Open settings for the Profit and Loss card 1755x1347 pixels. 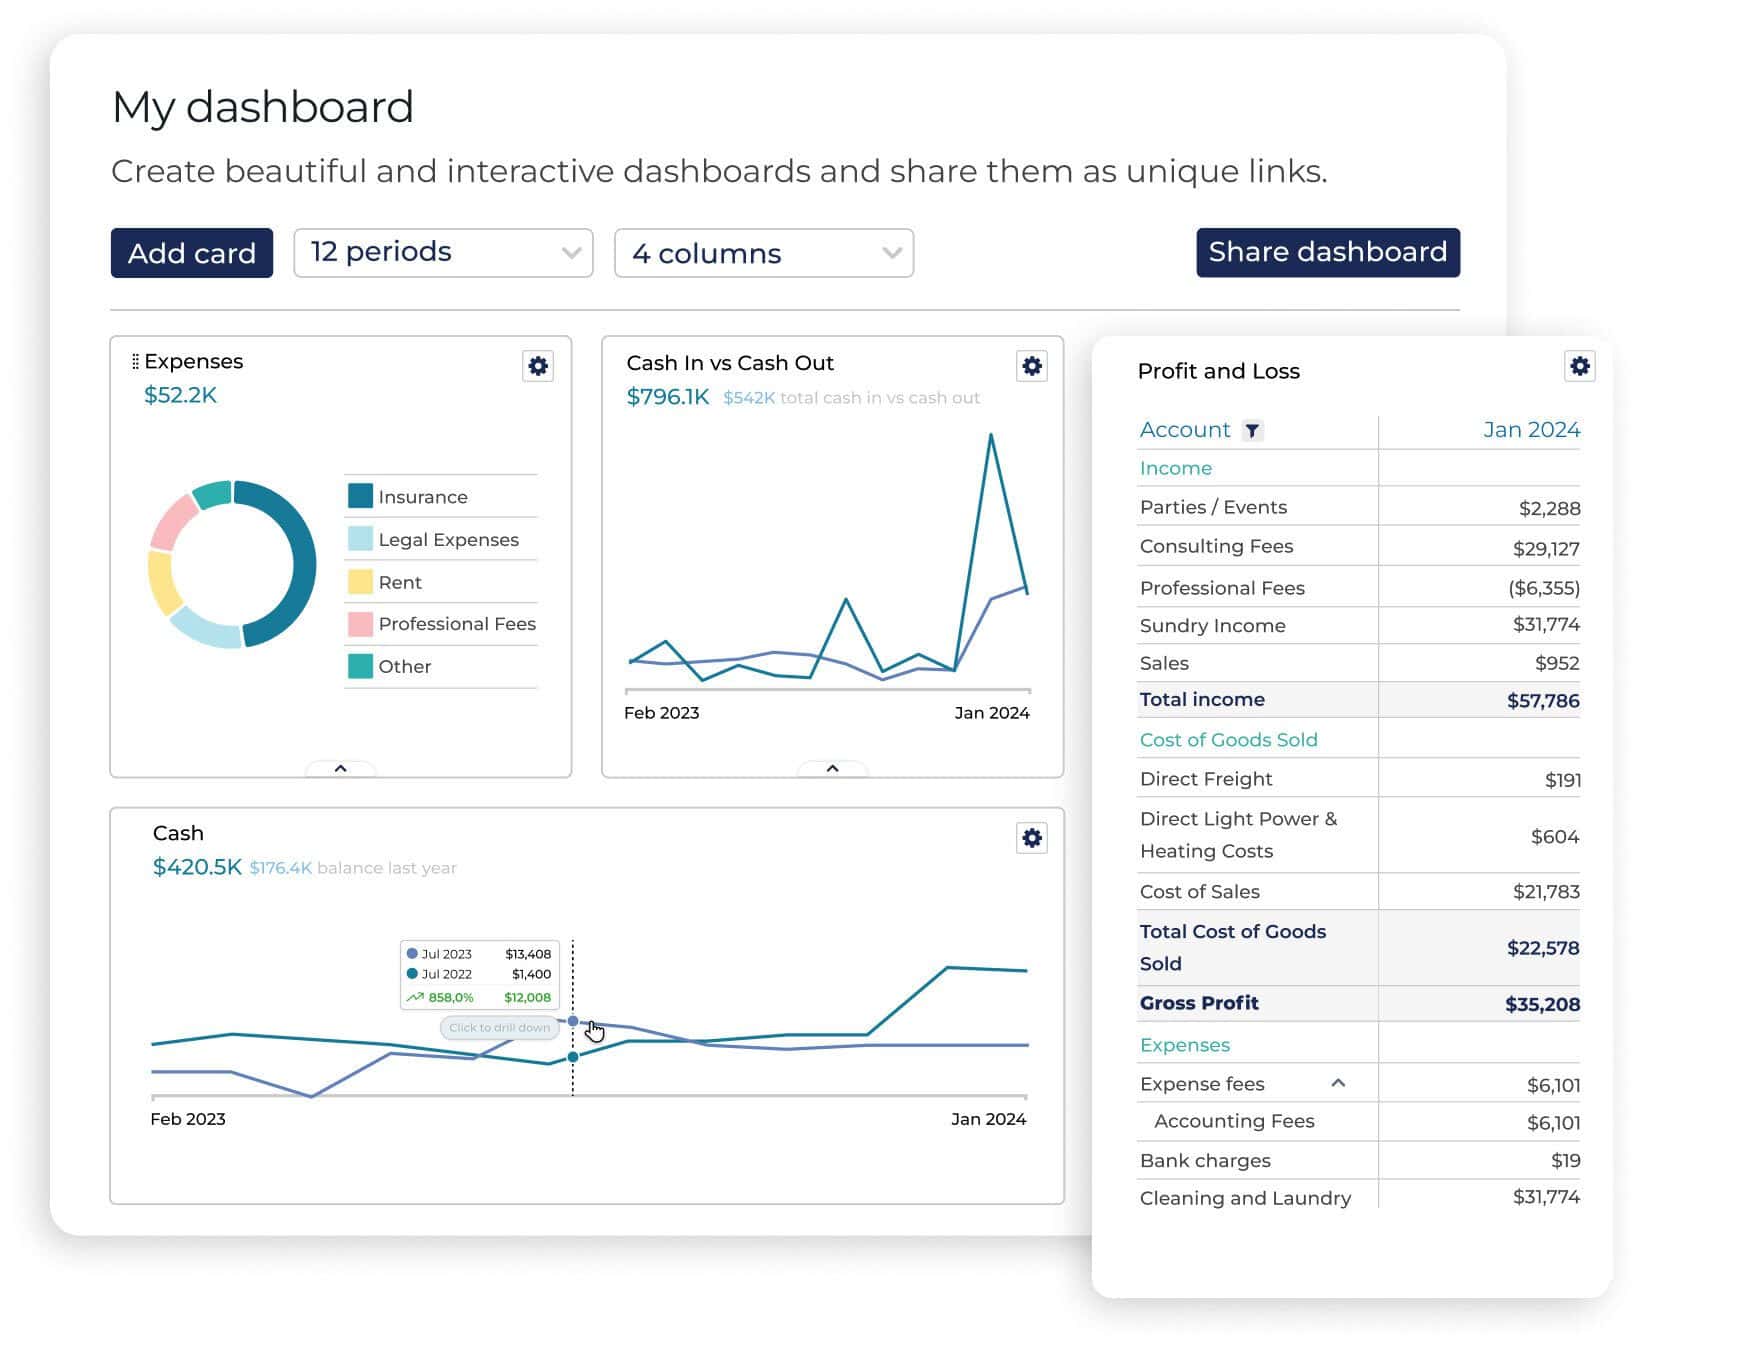(1580, 366)
